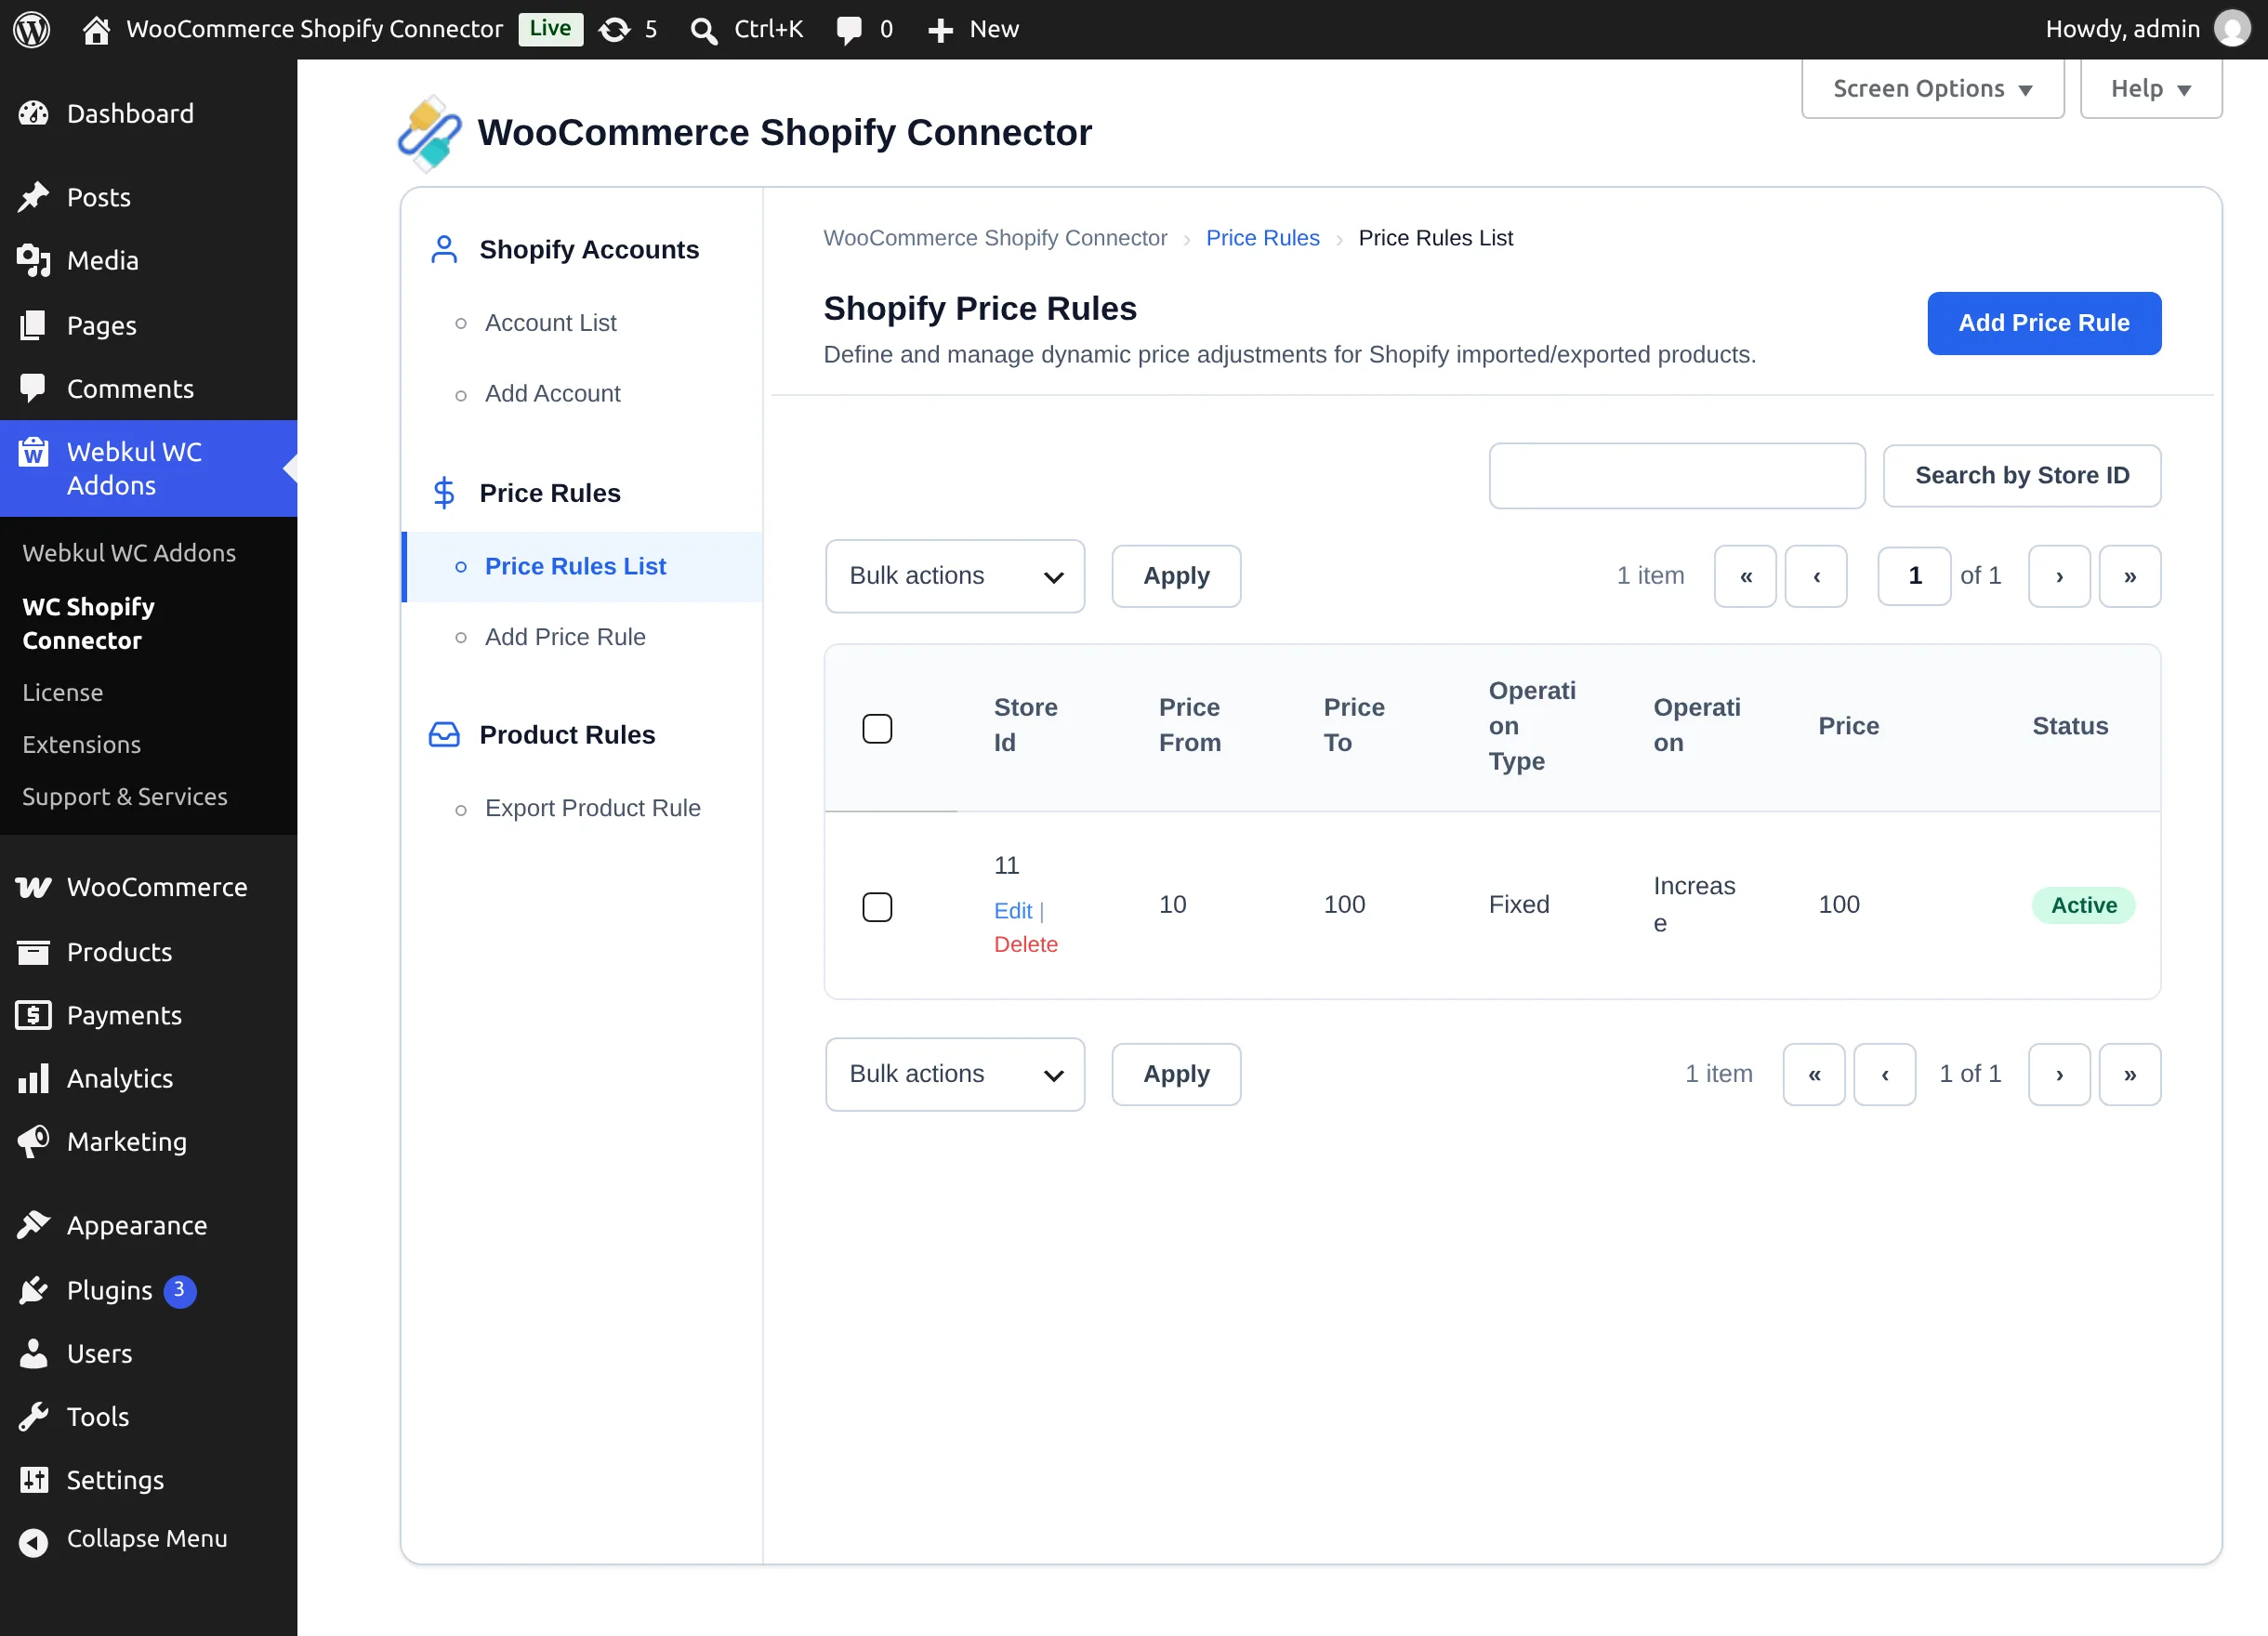
Task: Go to last page using top pagination
Action: point(2130,576)
